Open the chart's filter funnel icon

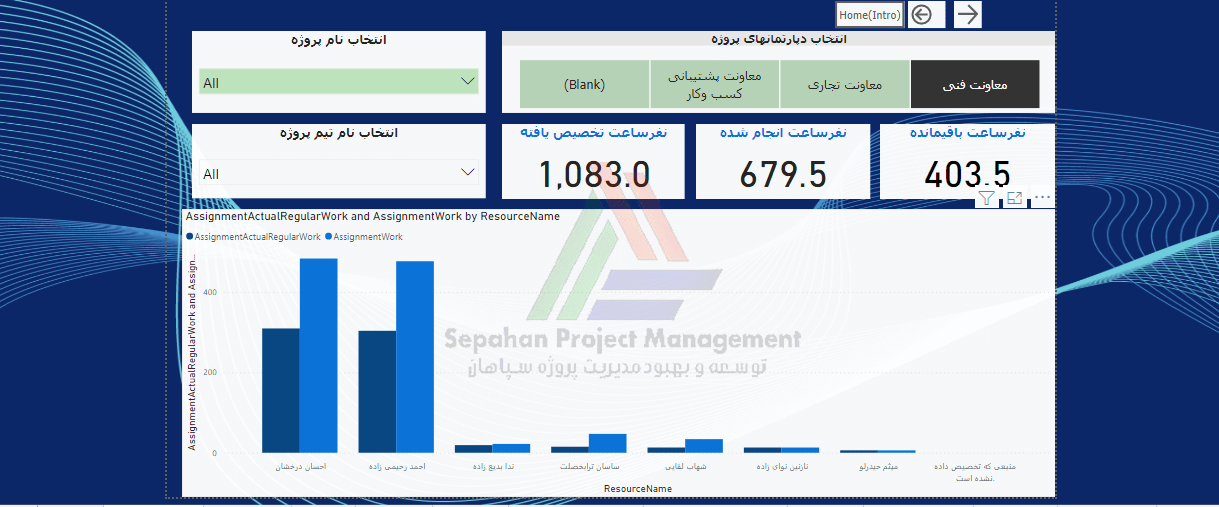click(x=986, y=198)
